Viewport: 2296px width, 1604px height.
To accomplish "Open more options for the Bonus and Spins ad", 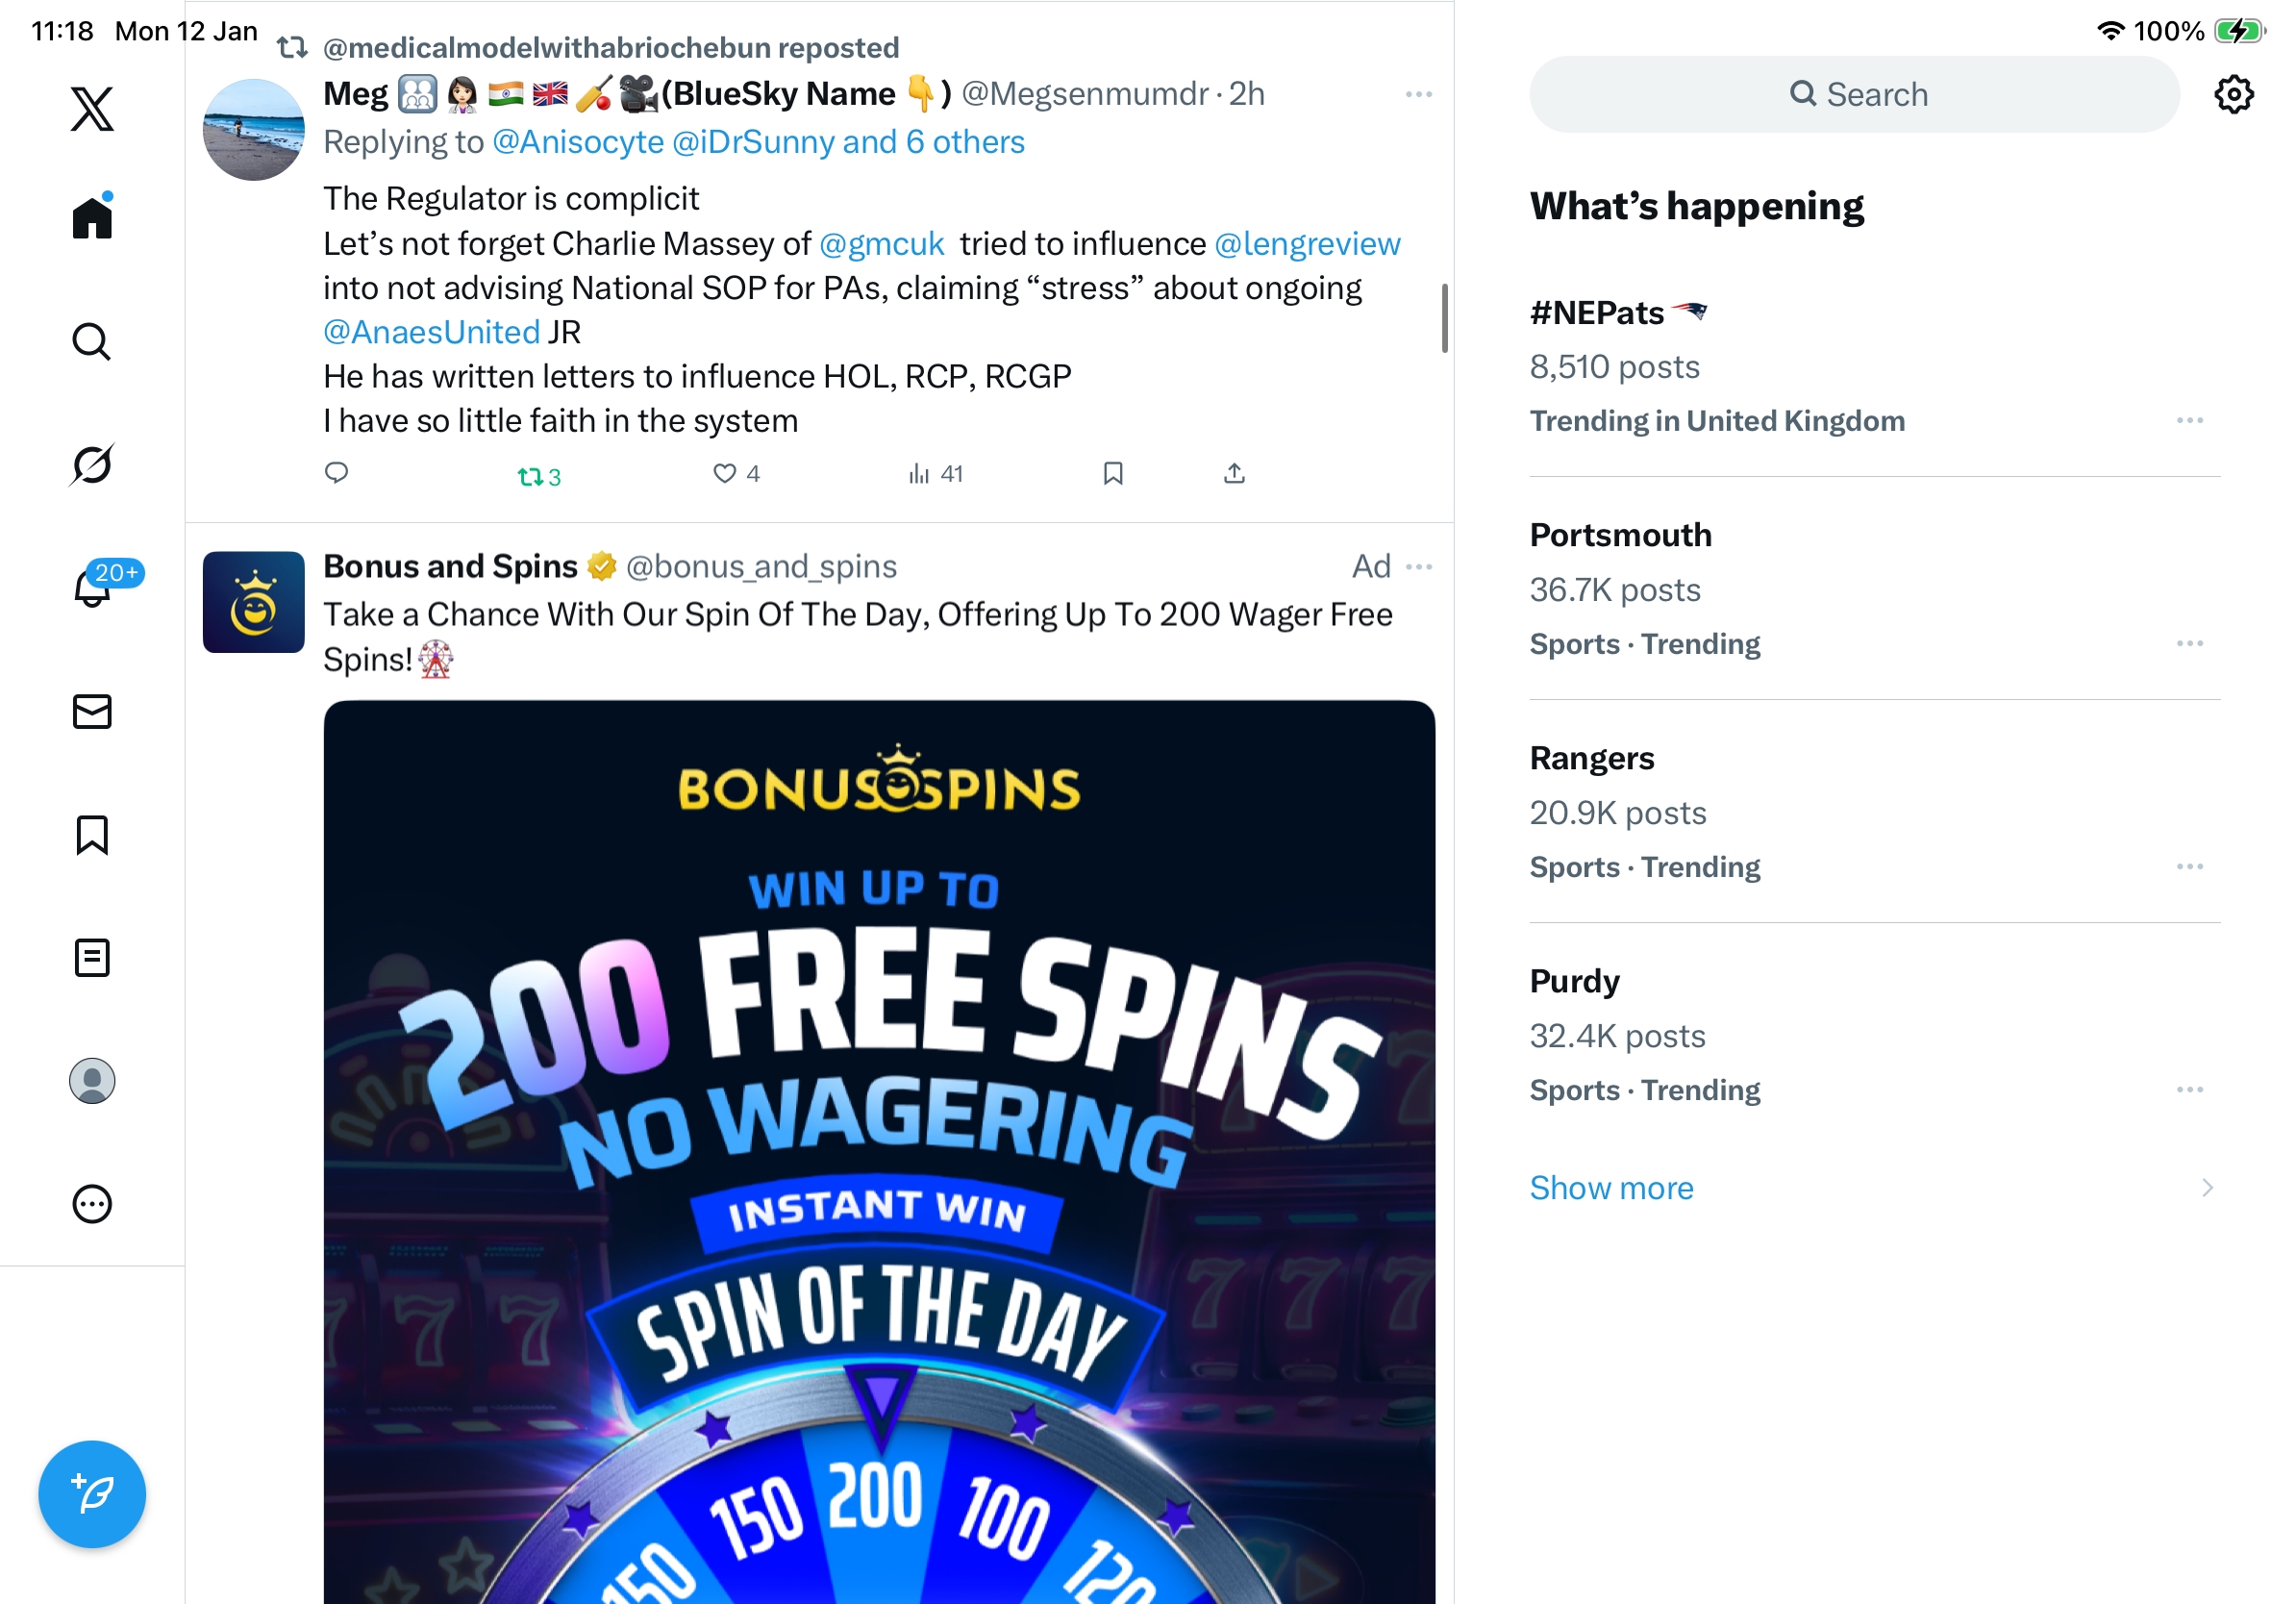I will (x=1418, y=567).
